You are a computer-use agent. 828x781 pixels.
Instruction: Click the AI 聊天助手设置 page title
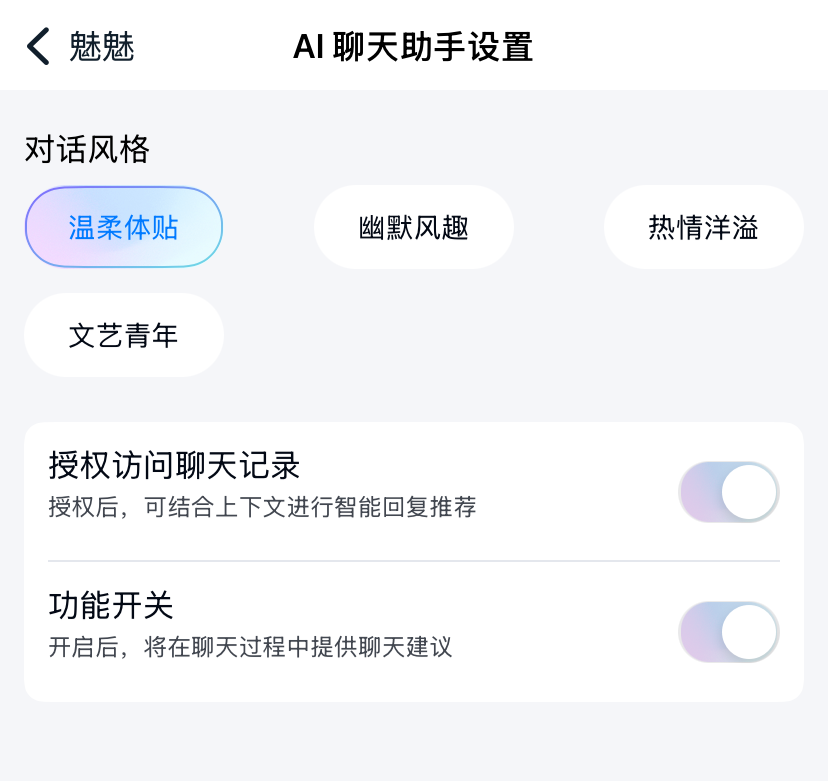pyautogui.click(x=413, y=47)
